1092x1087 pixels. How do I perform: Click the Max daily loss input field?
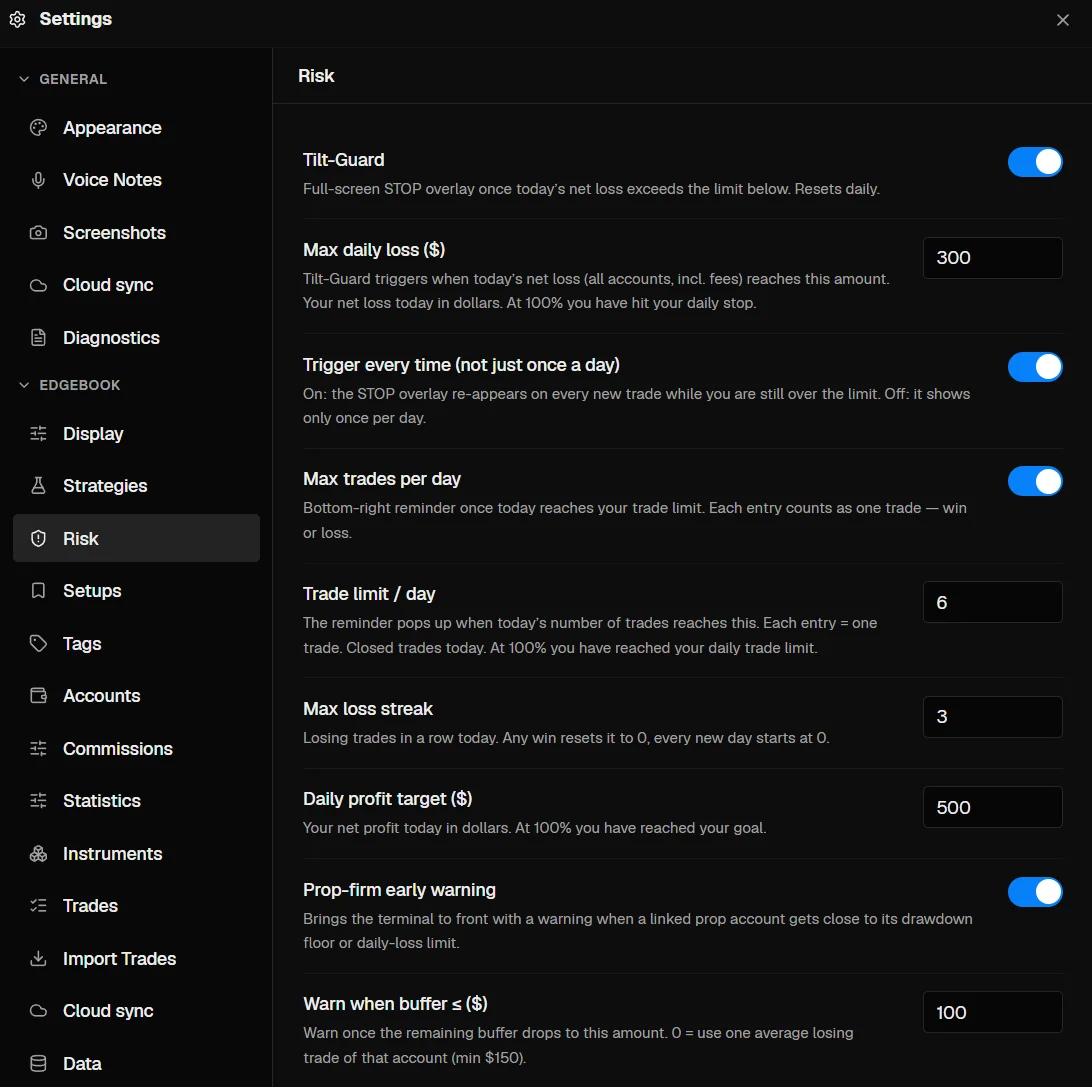click(x=992, y=258)
